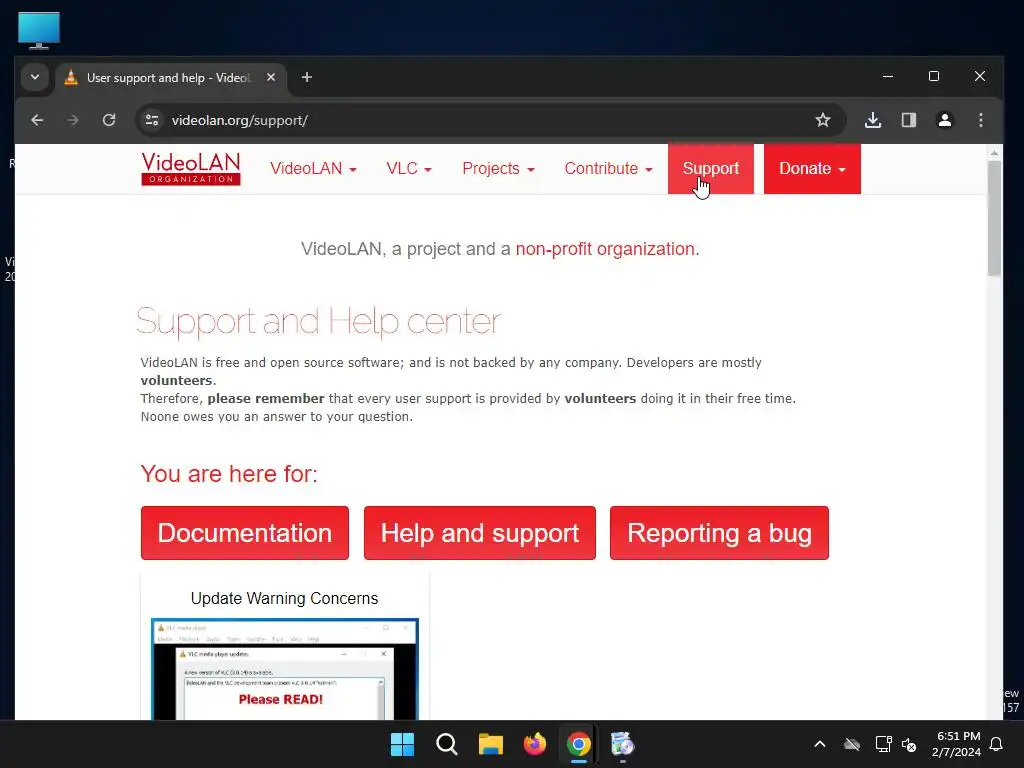Click the Update Warning Concerns heading
1024x768 pixels.
(284, 598)
